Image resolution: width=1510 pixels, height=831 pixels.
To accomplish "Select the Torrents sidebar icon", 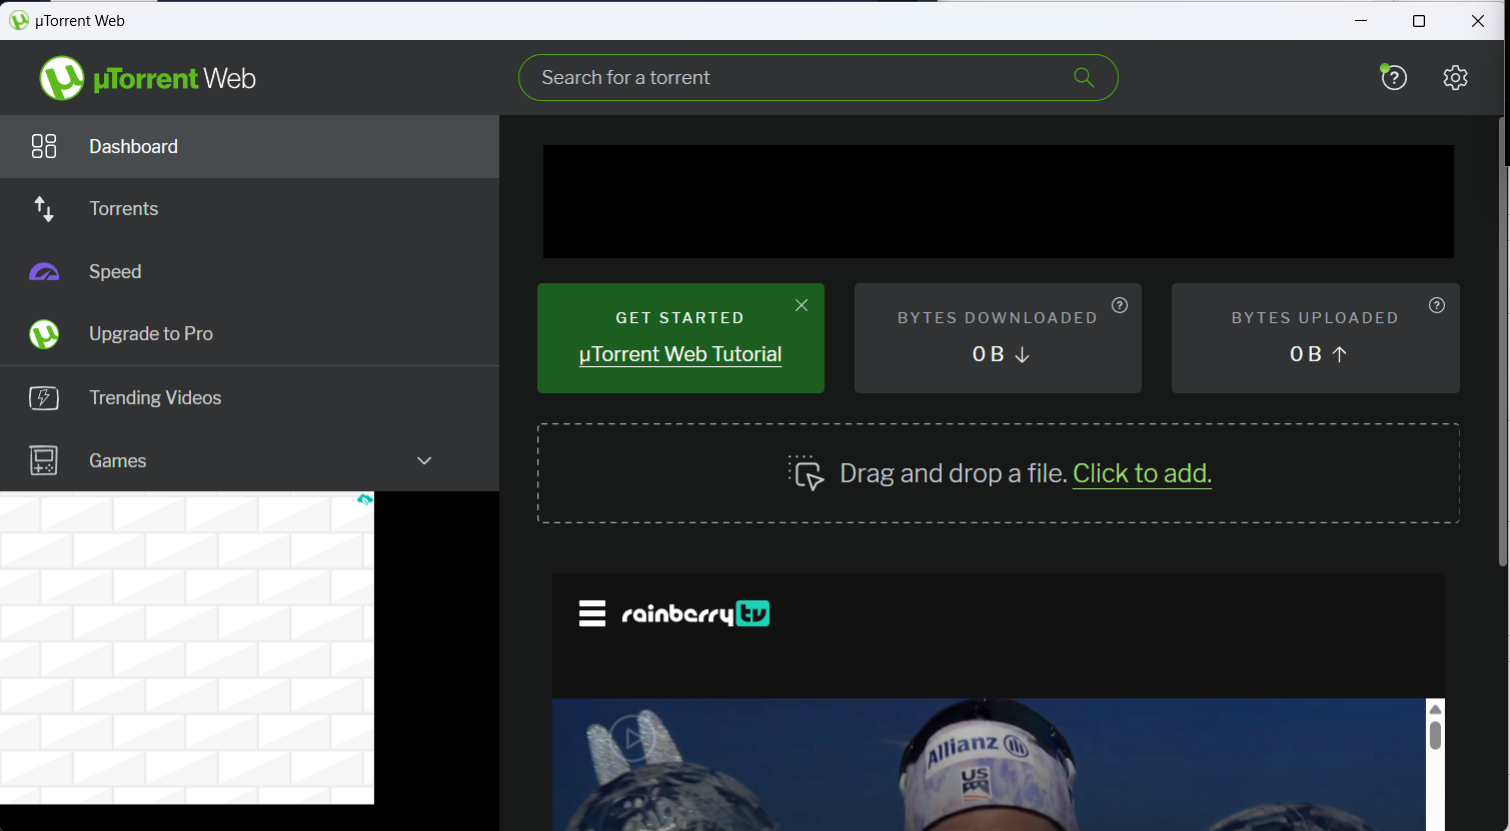I will coord(44,208).
